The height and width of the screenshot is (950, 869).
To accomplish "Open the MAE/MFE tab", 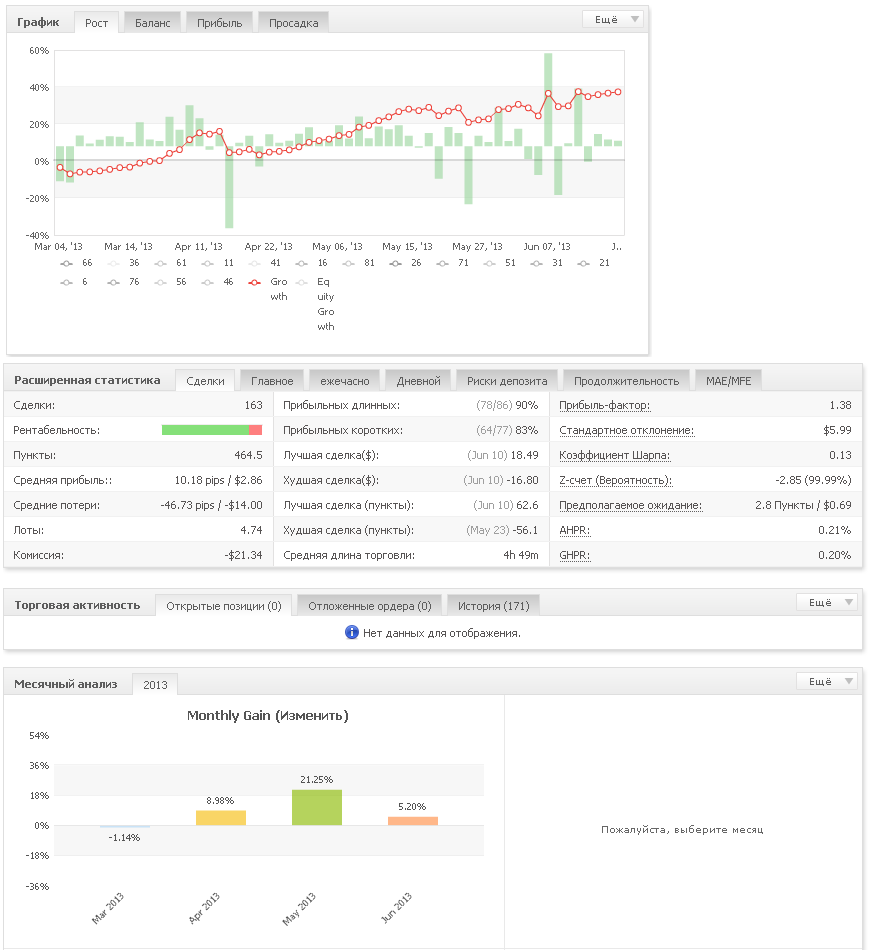I will pos(728,381).
